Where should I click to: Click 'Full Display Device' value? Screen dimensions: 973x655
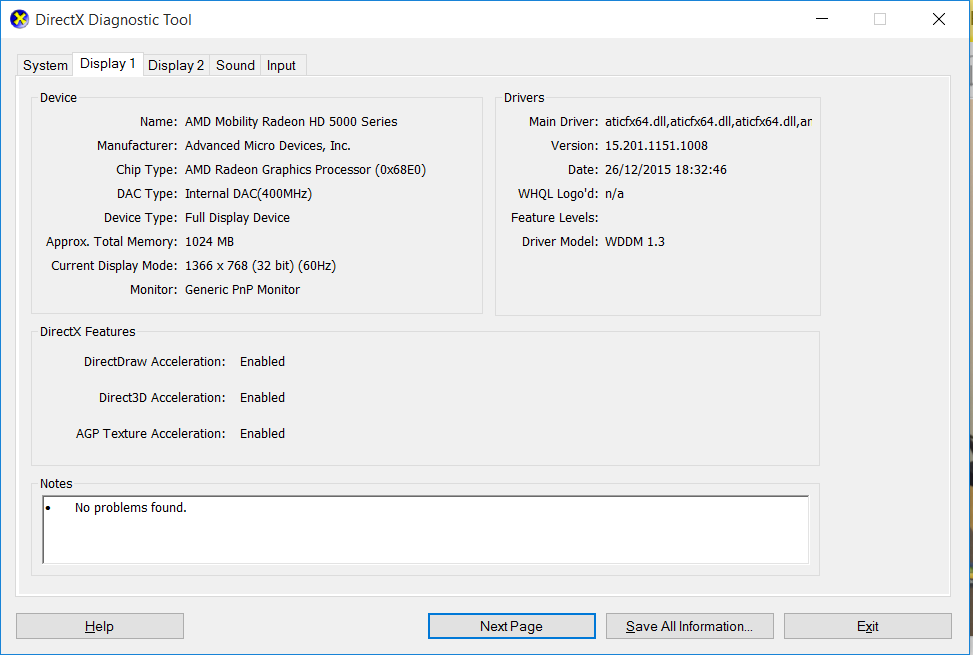[x=237, y=218]
